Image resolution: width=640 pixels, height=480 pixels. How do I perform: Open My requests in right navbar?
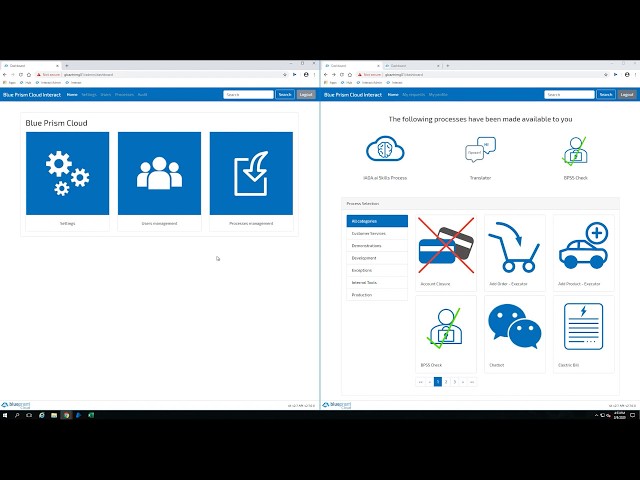[414, 95]
